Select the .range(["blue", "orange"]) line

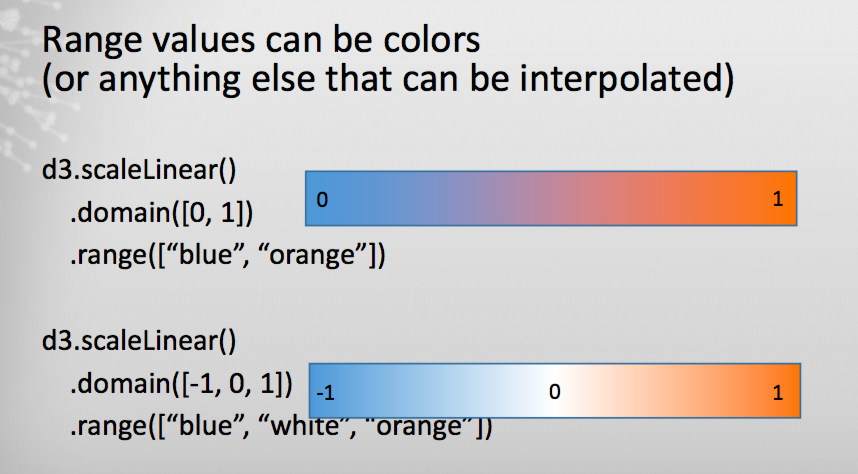coord(228,255)
